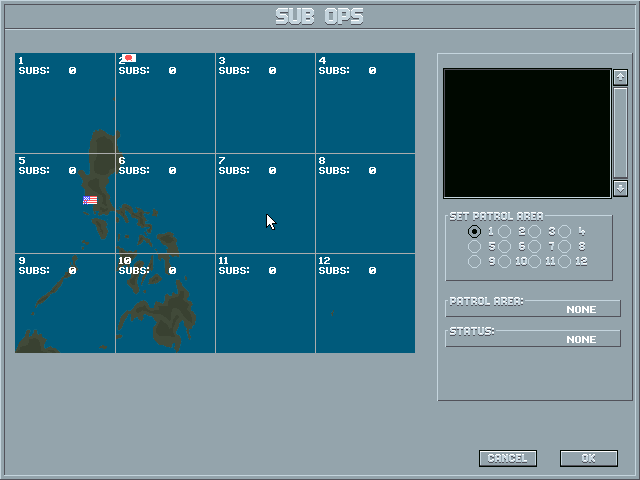Click the Patrol Area NONE field
This screenshot has width=640, height=480.
[533, 309]
